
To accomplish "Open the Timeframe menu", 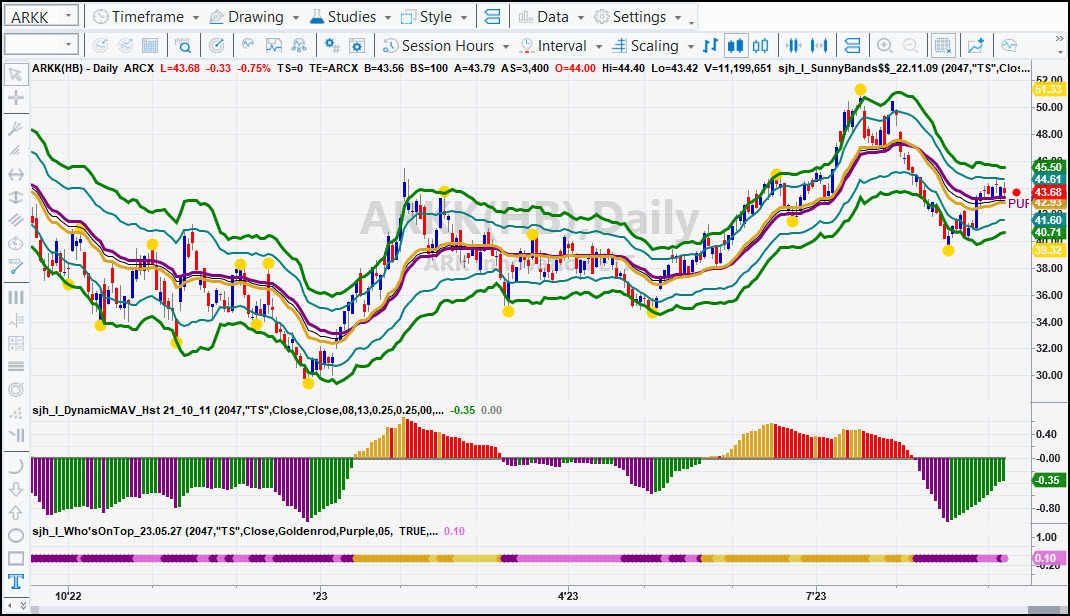I will (x=146, y=16).
